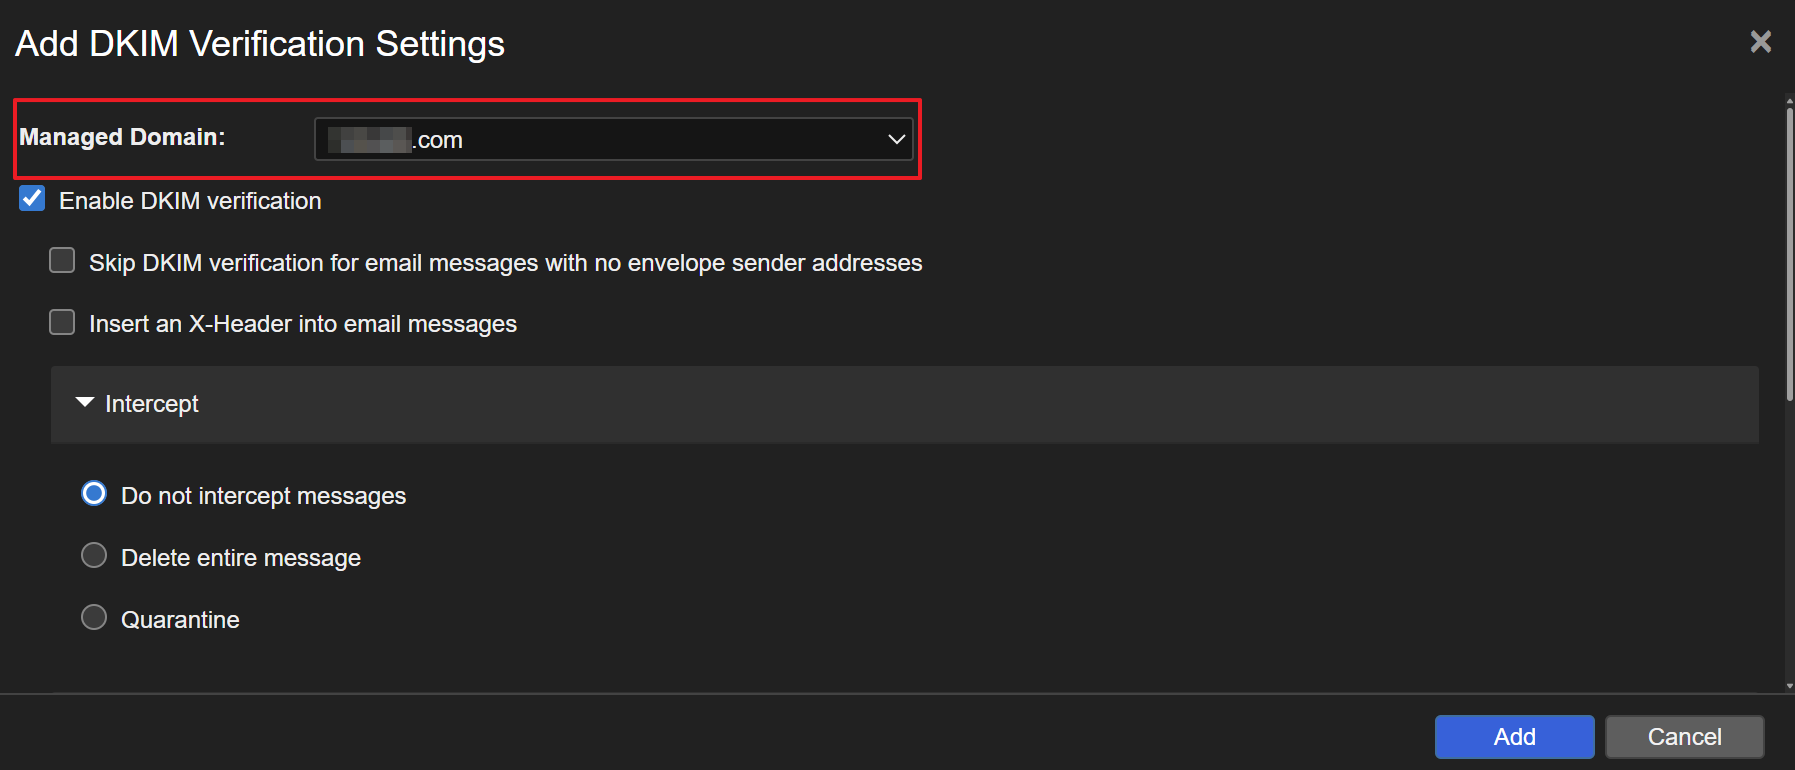Cancel the DKIM settings dialog
Viewport: 1795px width, 770px height.
coord(1684,737)
